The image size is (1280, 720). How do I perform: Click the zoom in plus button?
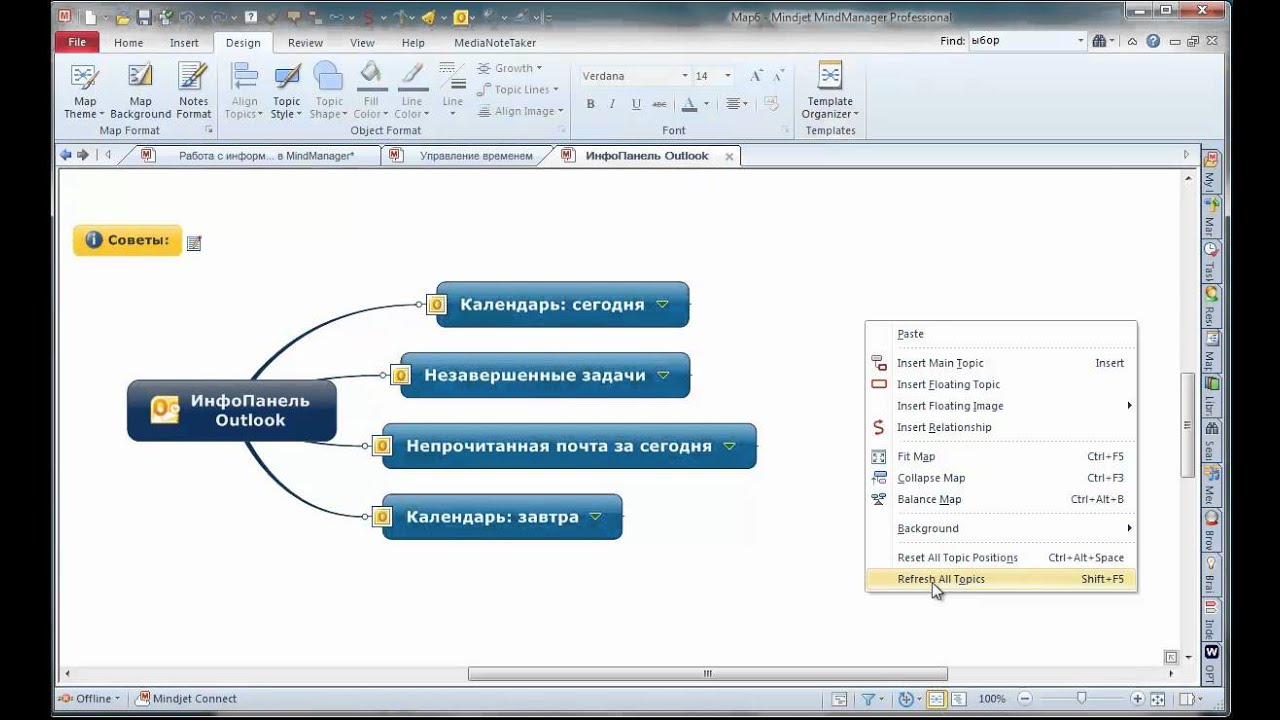[x=1138, y=699]
